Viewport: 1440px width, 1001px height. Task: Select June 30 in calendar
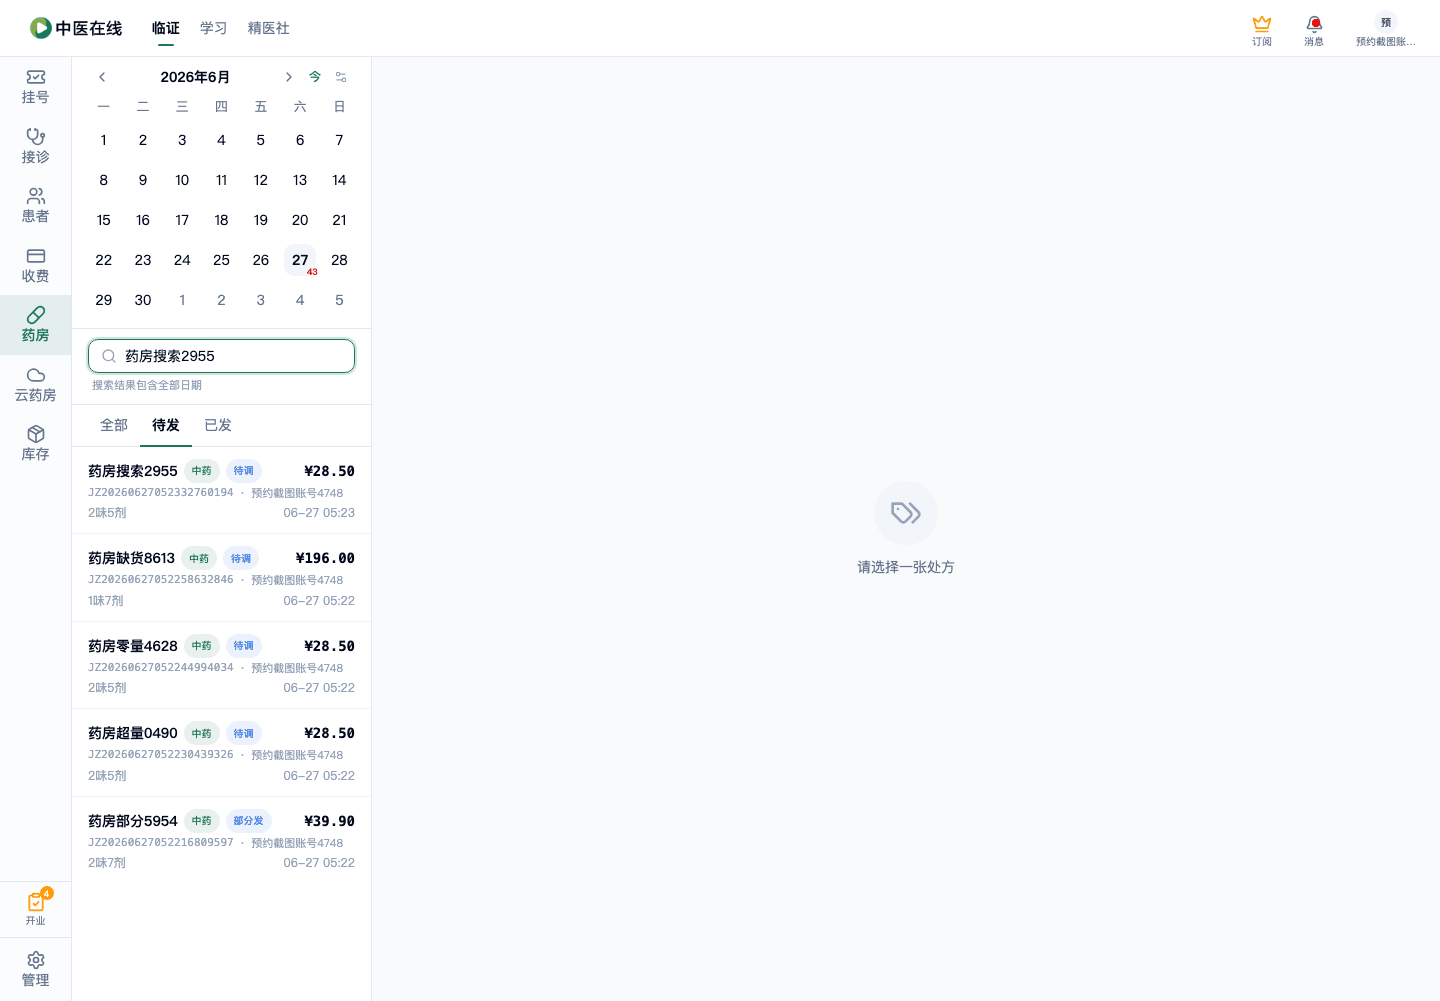tap(143, 300)
